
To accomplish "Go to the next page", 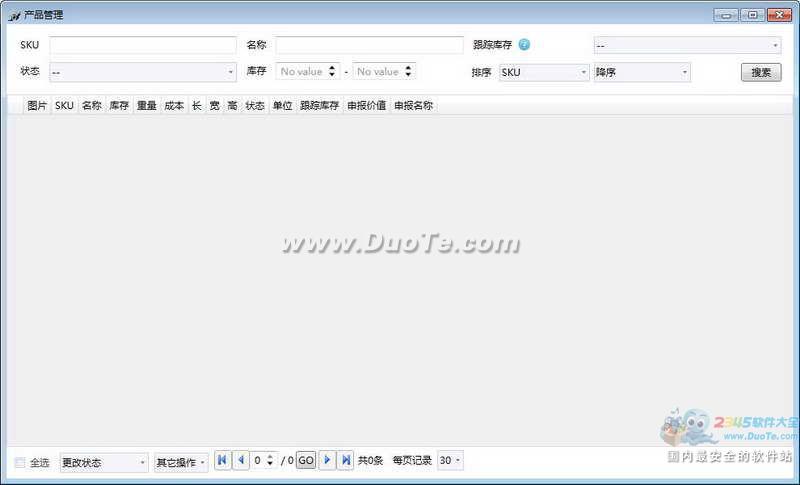I will point(327,460).
